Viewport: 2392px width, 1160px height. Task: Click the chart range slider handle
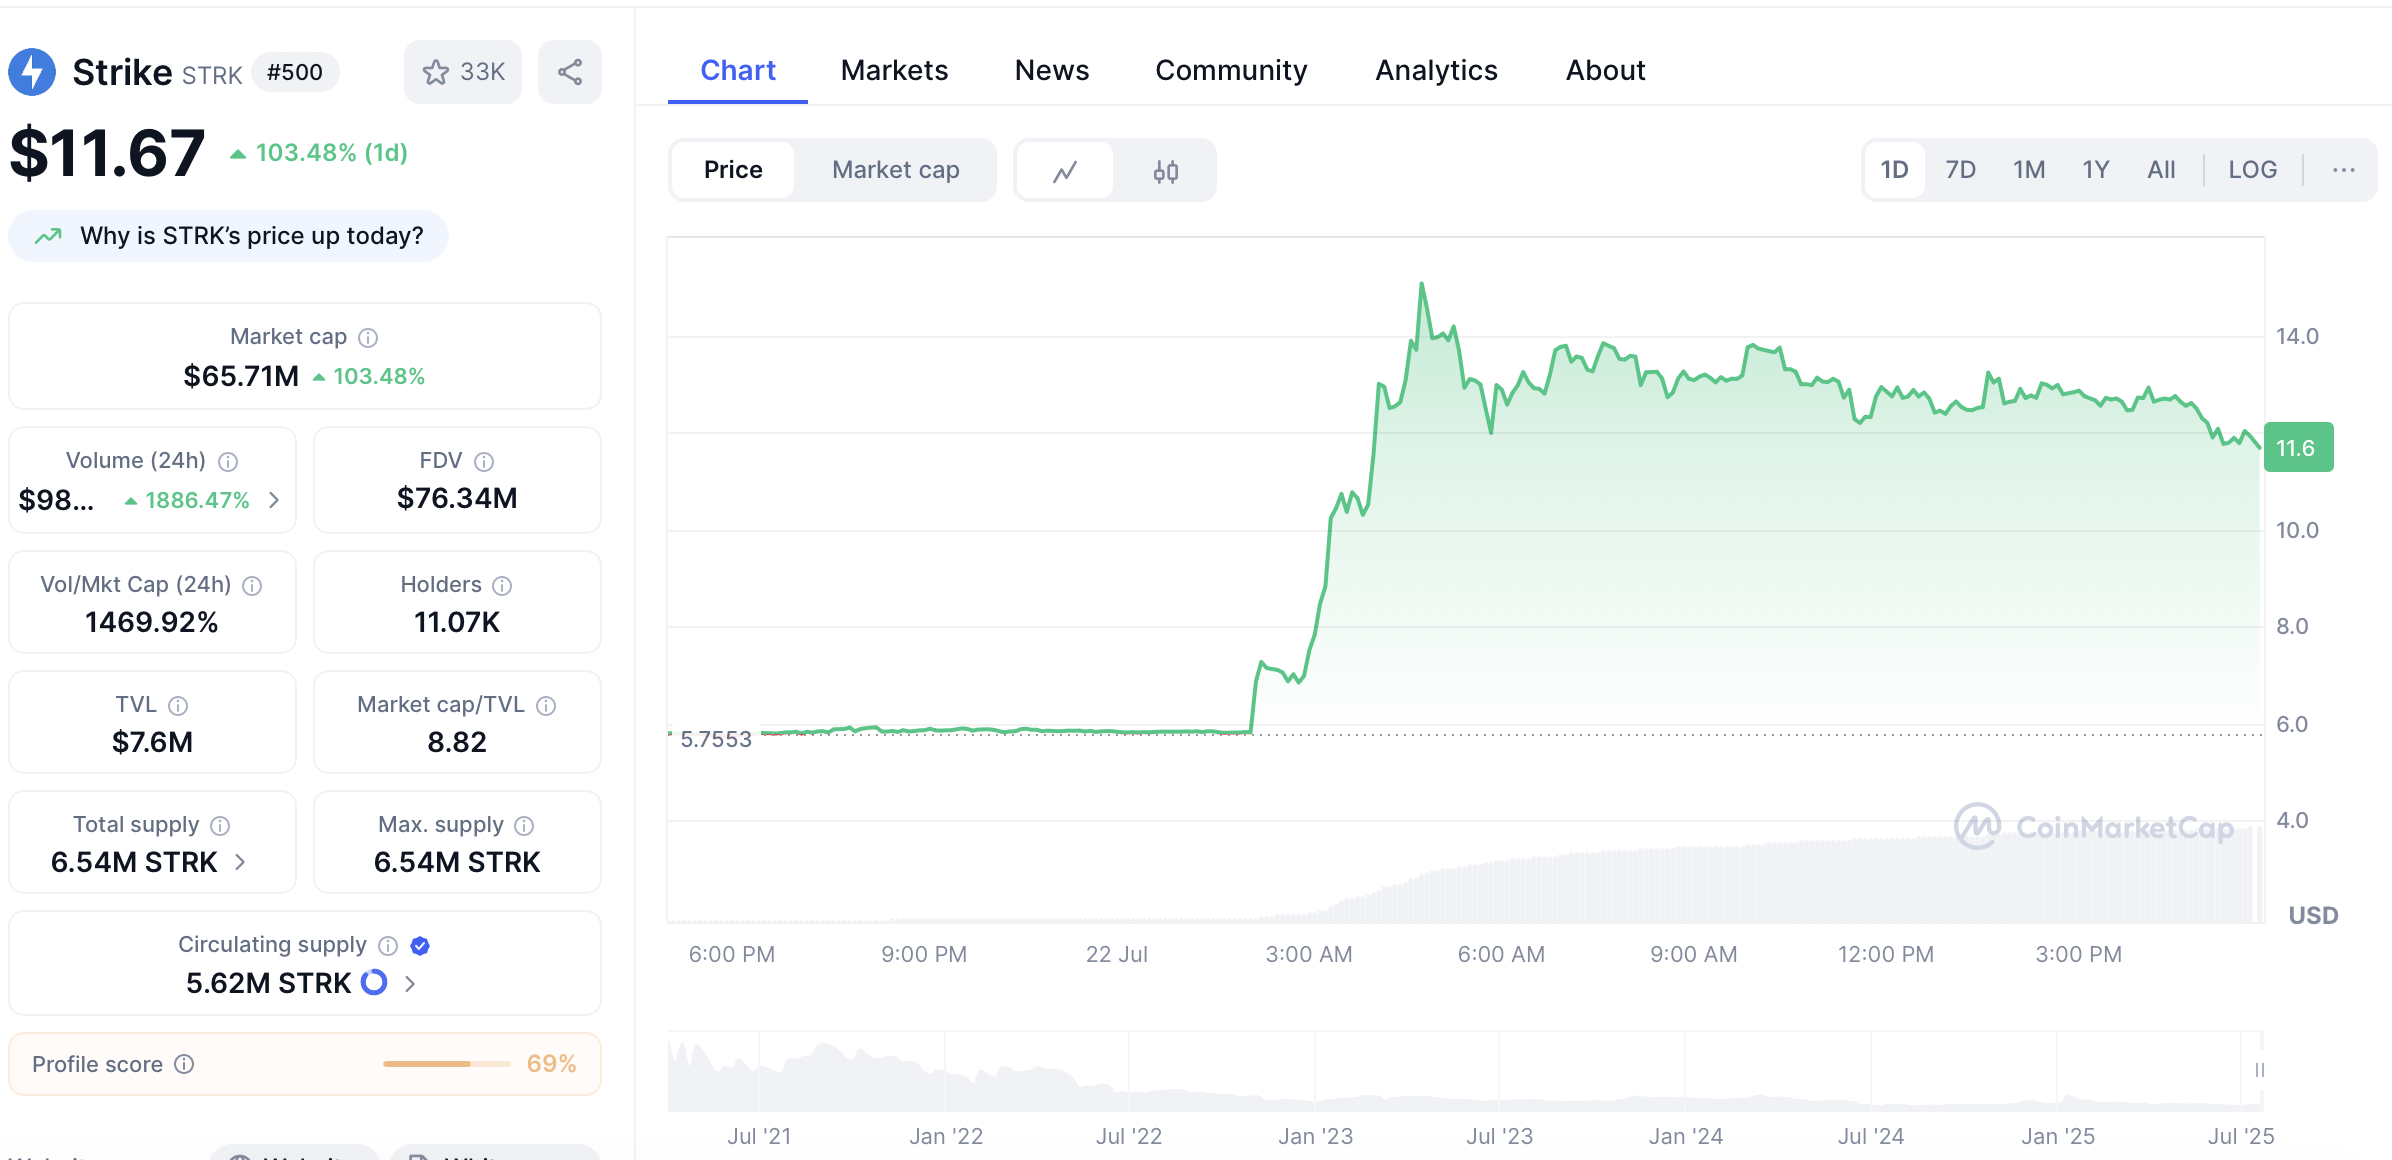click(x=2259, y=1070)
